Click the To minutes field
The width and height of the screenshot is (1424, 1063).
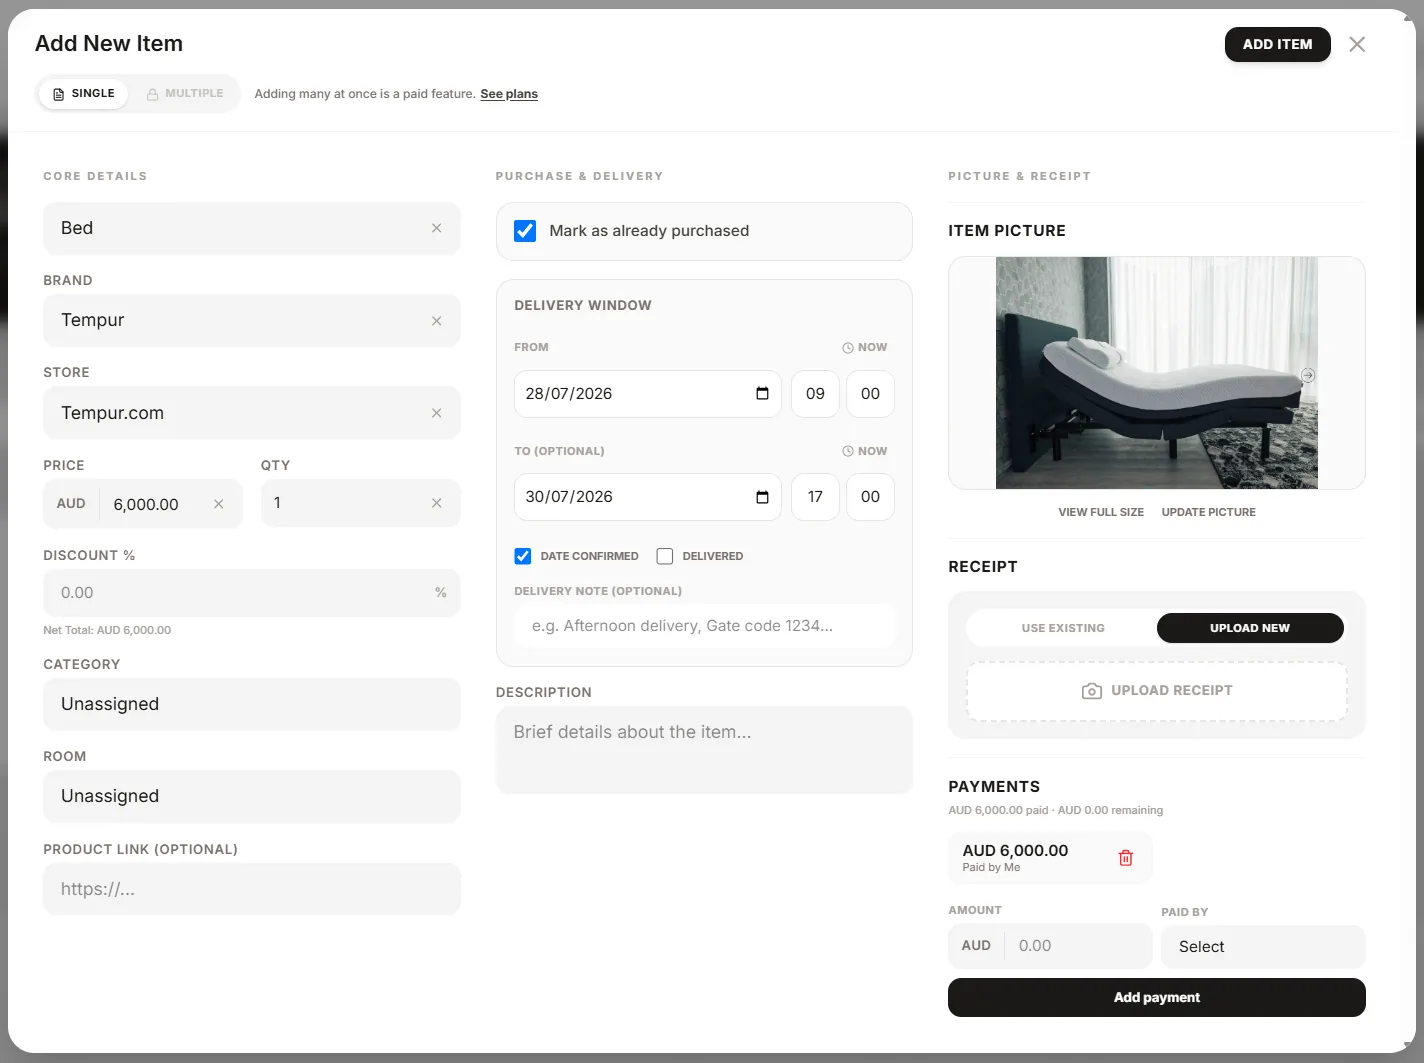pyautogui.click(x=870, y=497)
